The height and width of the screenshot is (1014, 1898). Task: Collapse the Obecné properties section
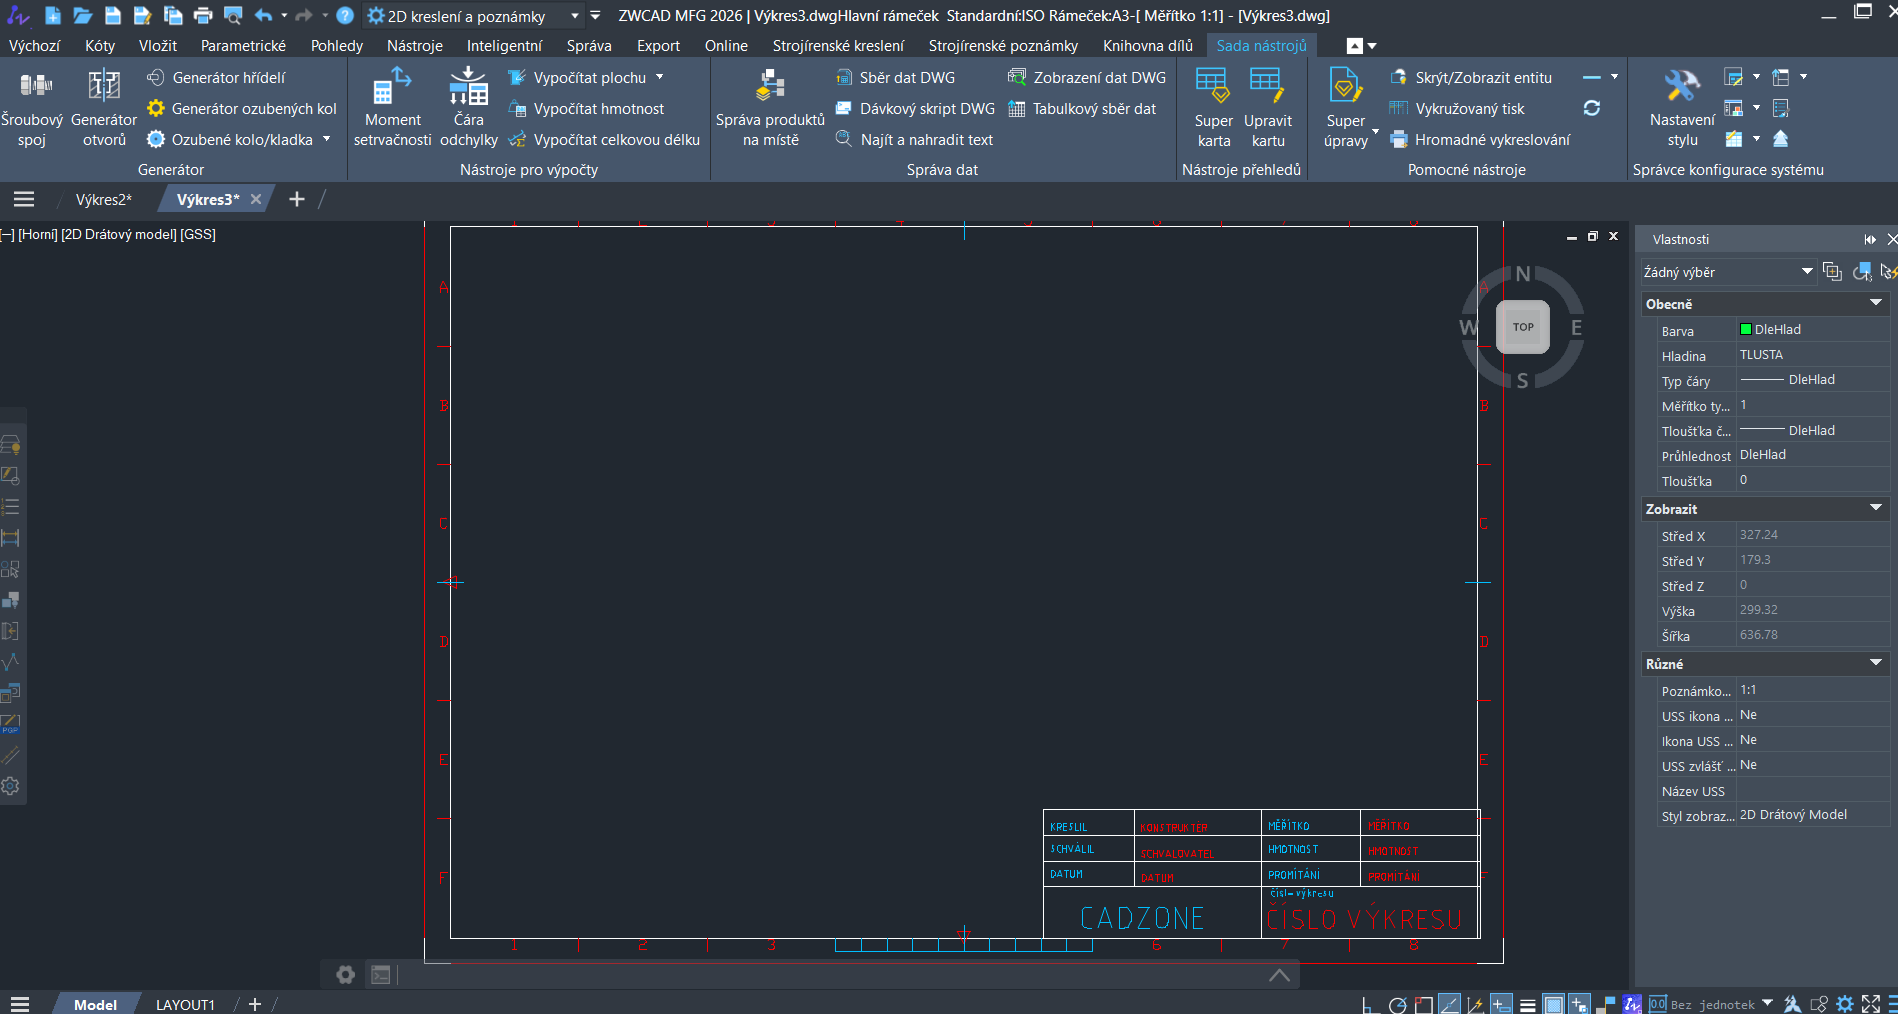pos(1875,303)
